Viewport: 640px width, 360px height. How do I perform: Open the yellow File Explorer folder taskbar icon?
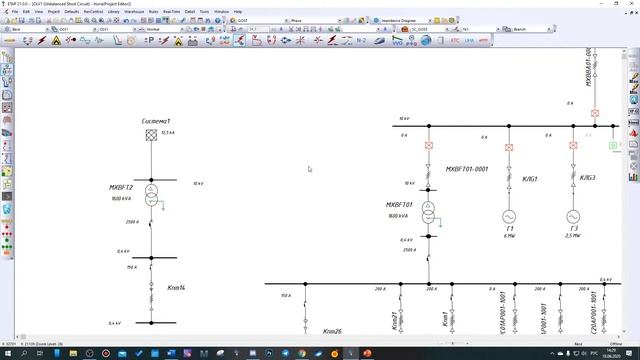point(73,353)
